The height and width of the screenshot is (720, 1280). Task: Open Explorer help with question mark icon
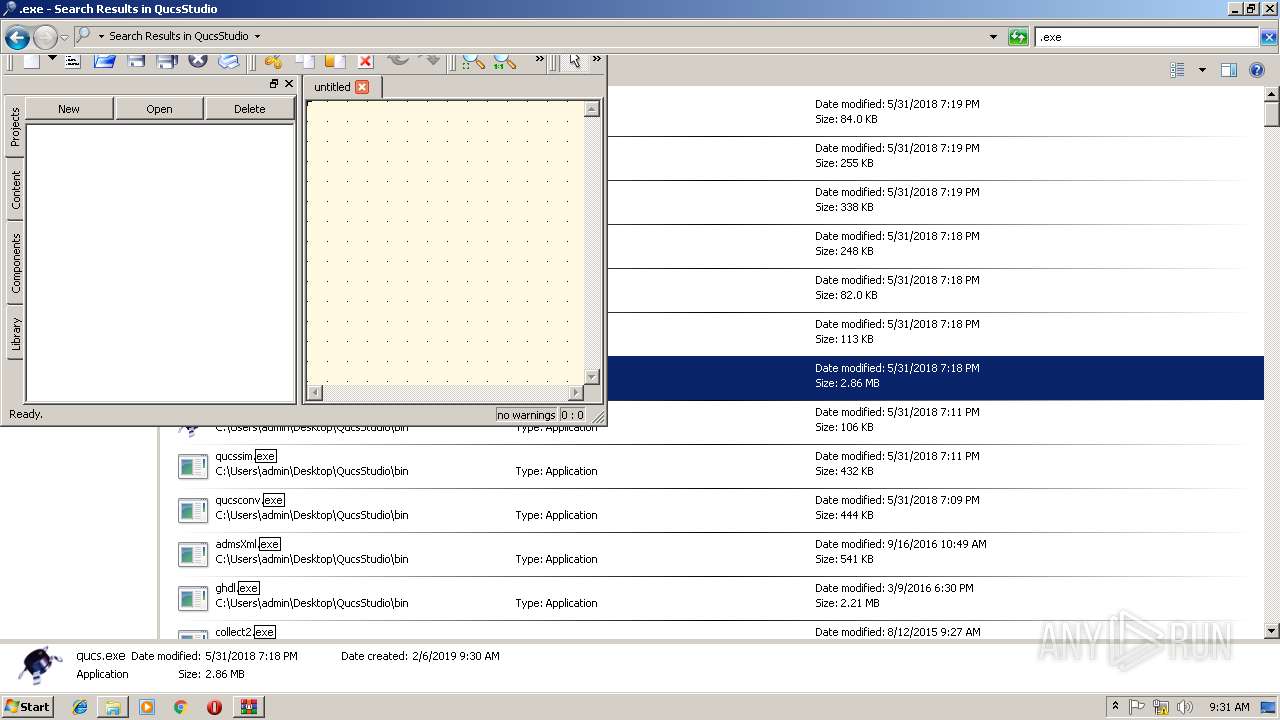click(1257, 70)
